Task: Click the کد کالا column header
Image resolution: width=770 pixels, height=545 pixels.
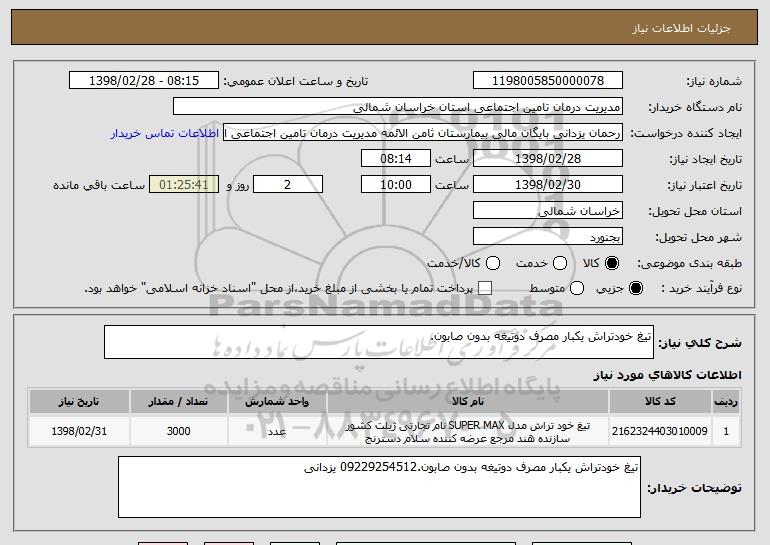Action: pos(660,402)
